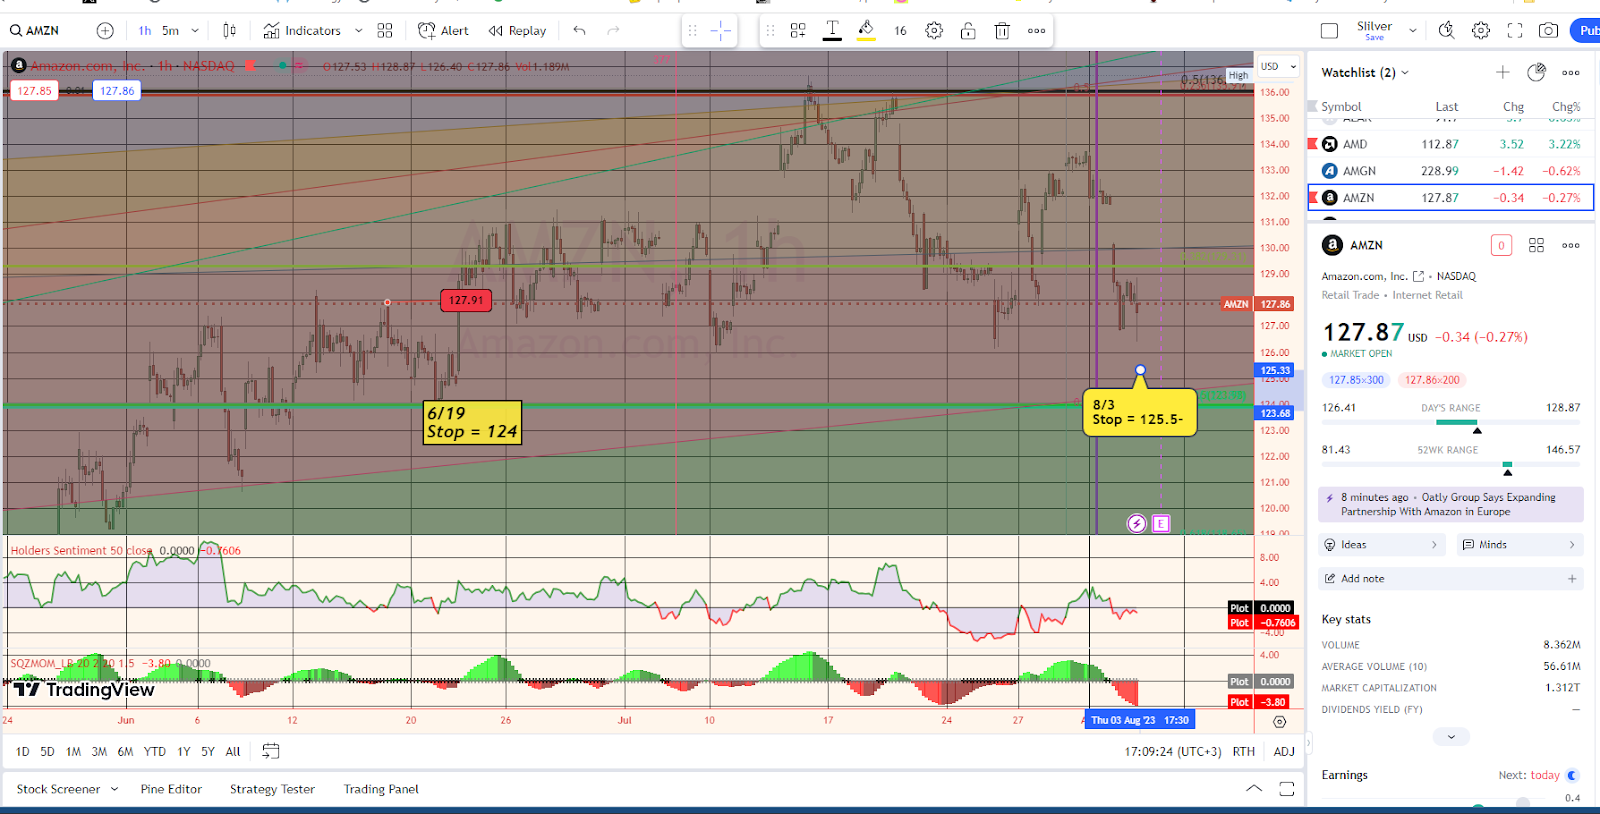Expand the favorite indicators dropdown arrow
The image size is (1600, 814).
(x=359, y=31)
